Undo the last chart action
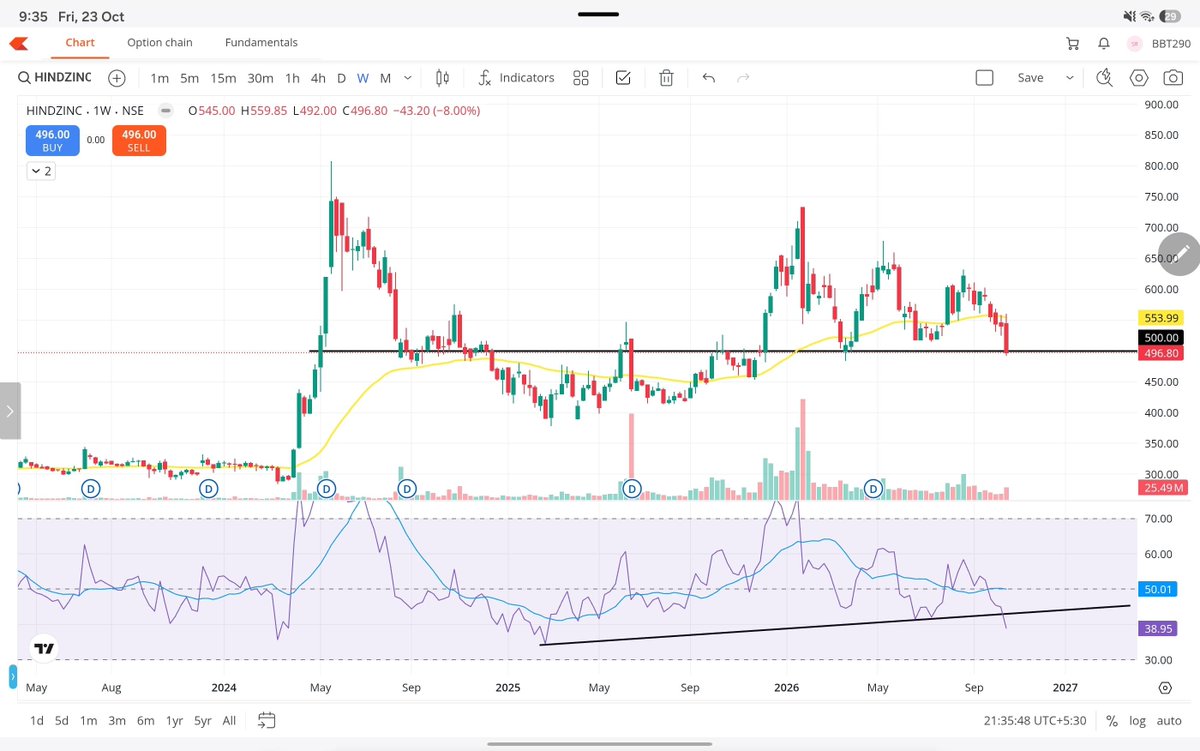1200x751 pixels. coord(709,78)
